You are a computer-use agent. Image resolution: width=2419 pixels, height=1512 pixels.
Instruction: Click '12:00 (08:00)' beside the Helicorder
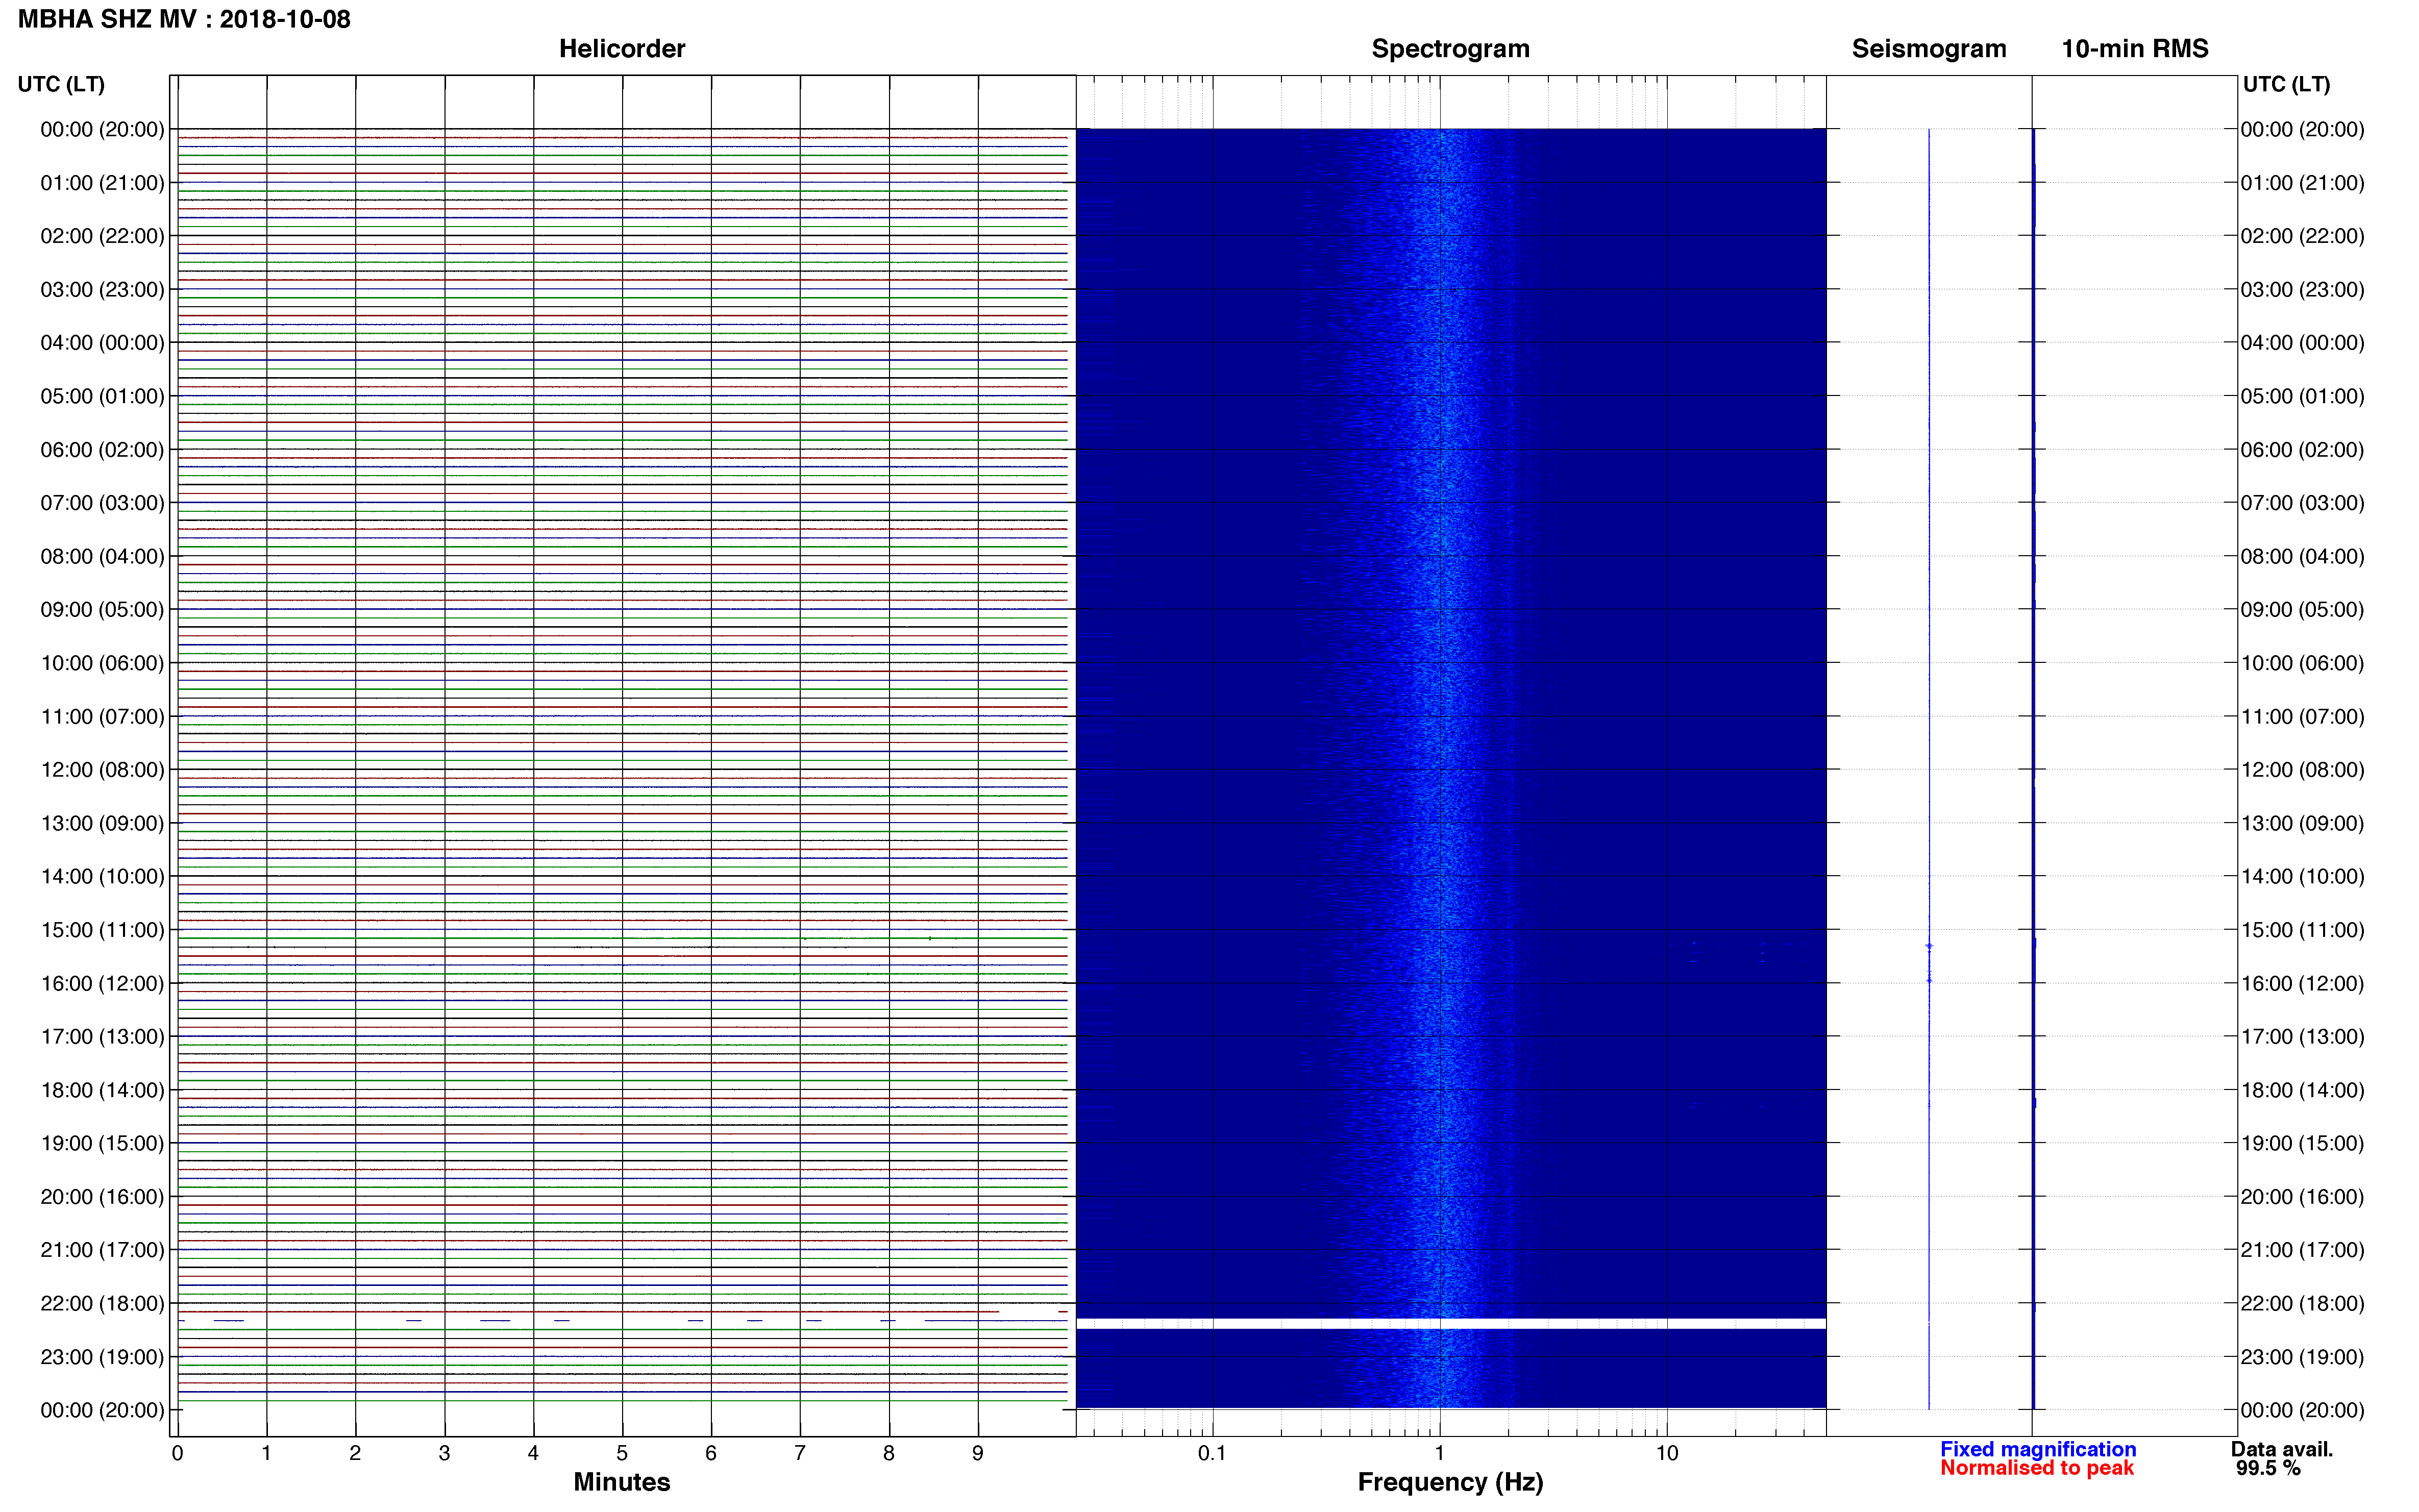(102, 770)
